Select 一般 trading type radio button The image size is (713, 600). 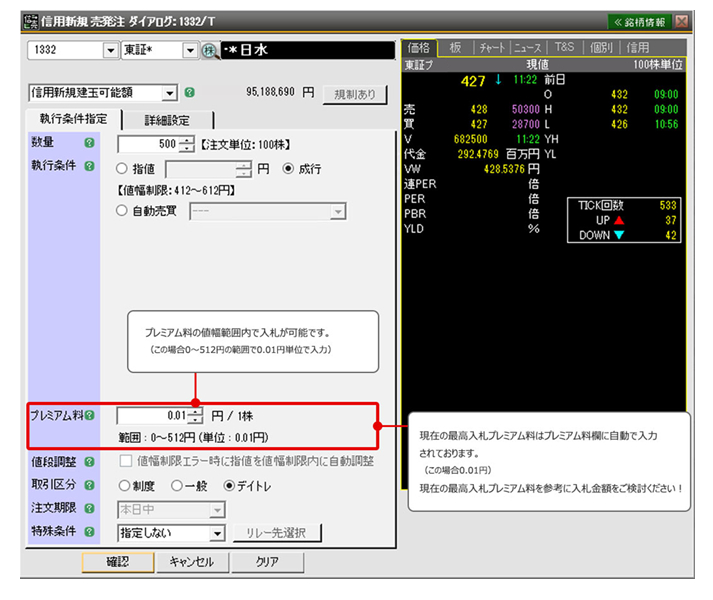[x=176, y=486]
